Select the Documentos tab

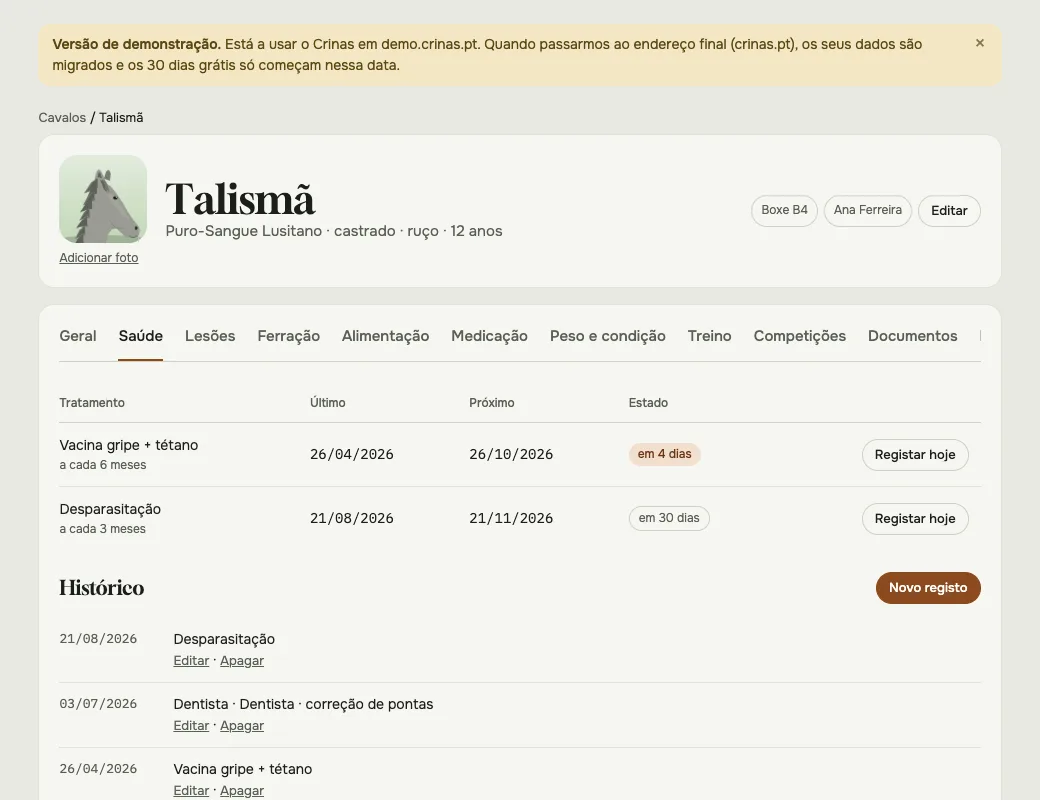tap(912, 336)
